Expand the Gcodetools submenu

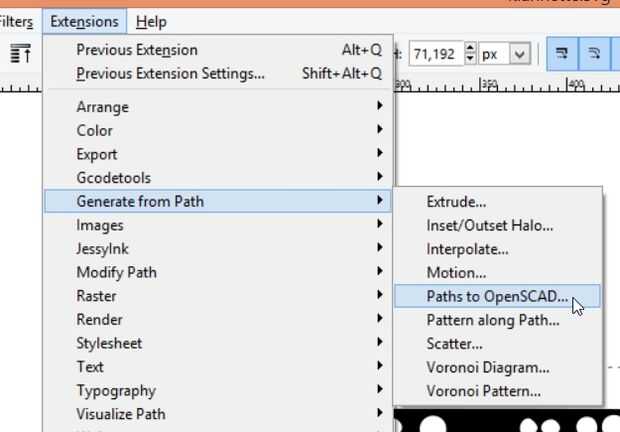[113, 178]
